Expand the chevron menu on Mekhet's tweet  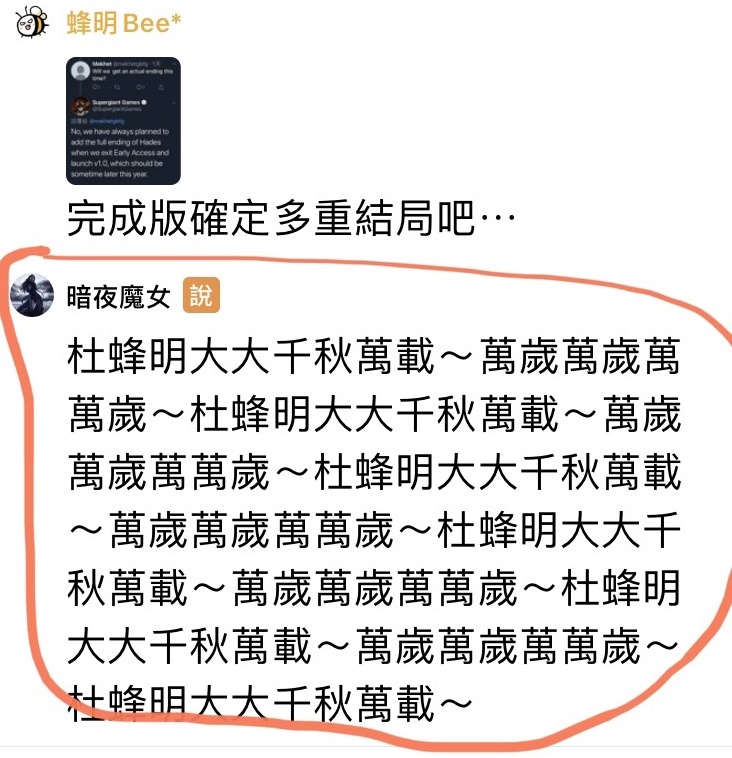[x=174, y=64]
